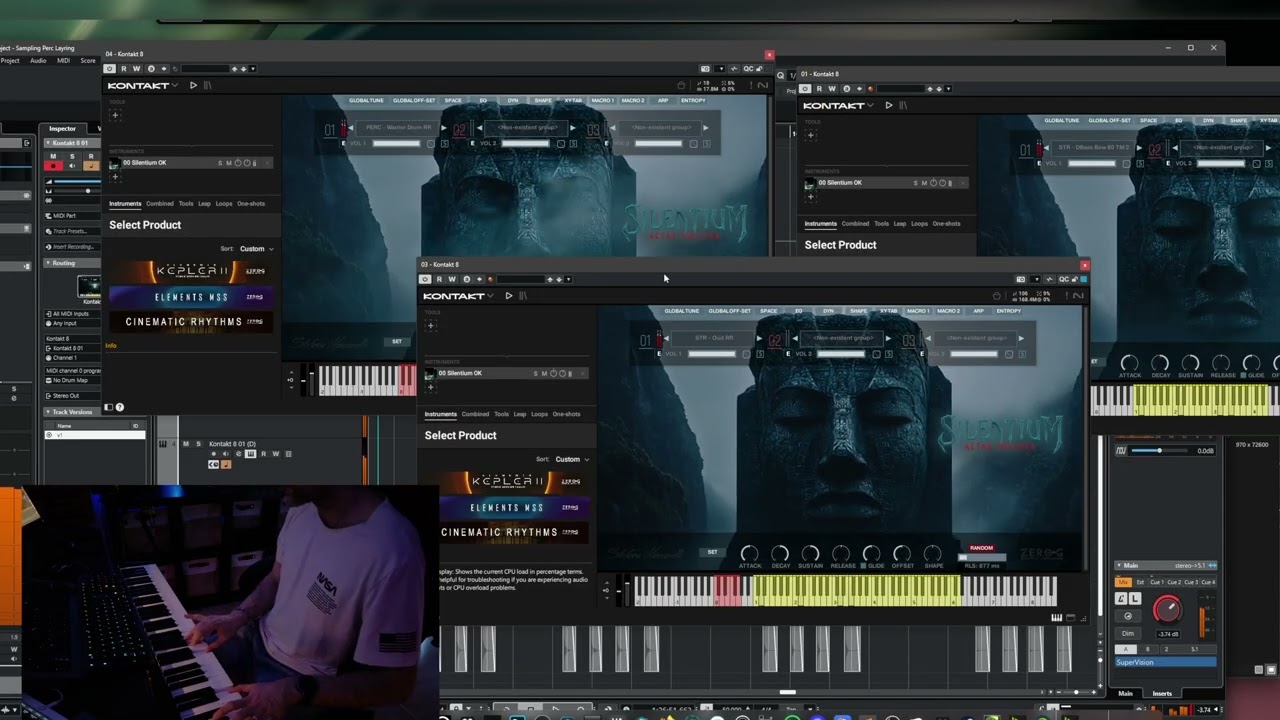
Task: Open the XY TAB page in 03 Kontakt Silentium
Action: pyautogui.click(x=888, y=311)
